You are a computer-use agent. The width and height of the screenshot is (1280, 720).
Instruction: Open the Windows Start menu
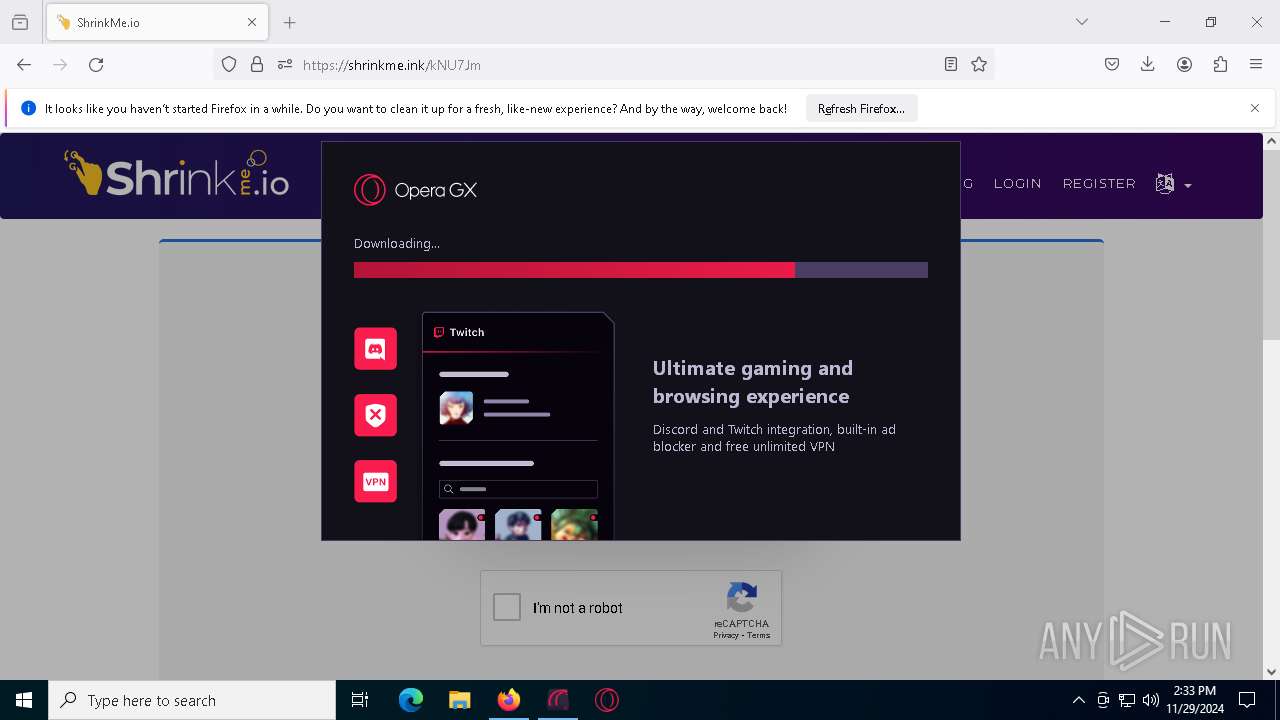(24, 700)
